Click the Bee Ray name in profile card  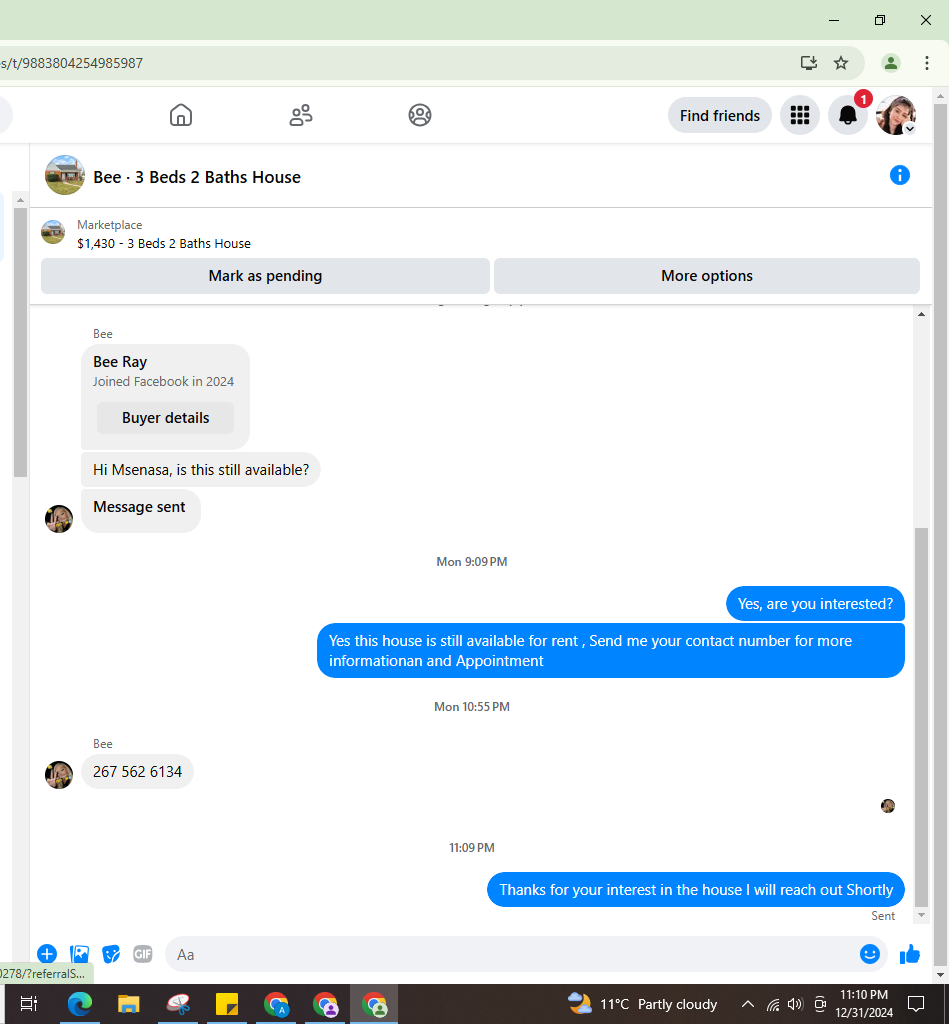coord(120,362)
